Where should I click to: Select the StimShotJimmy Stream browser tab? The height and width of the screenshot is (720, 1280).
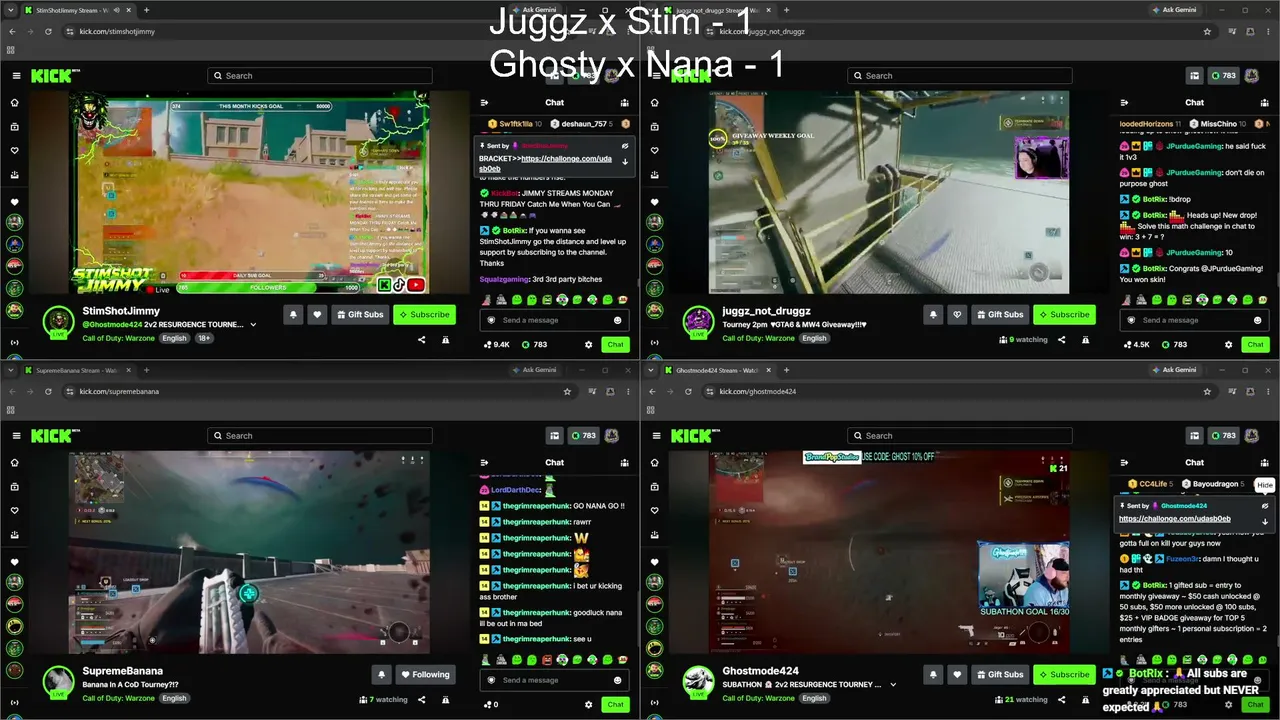(78, 10)
